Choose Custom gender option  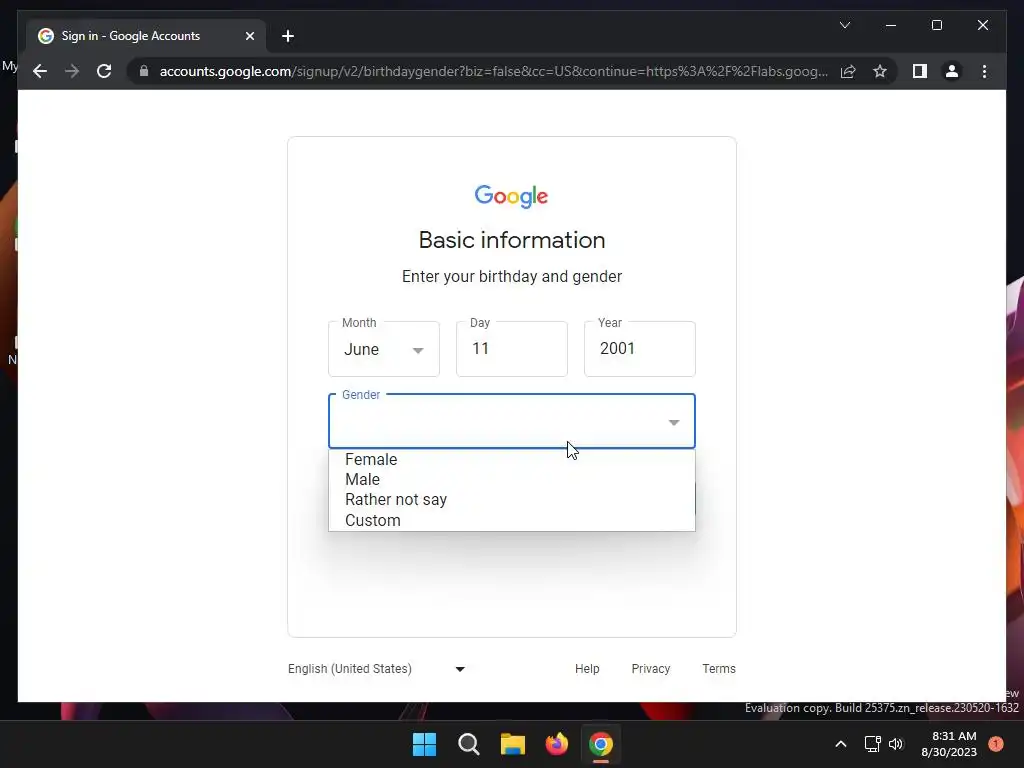click(512, 520)
